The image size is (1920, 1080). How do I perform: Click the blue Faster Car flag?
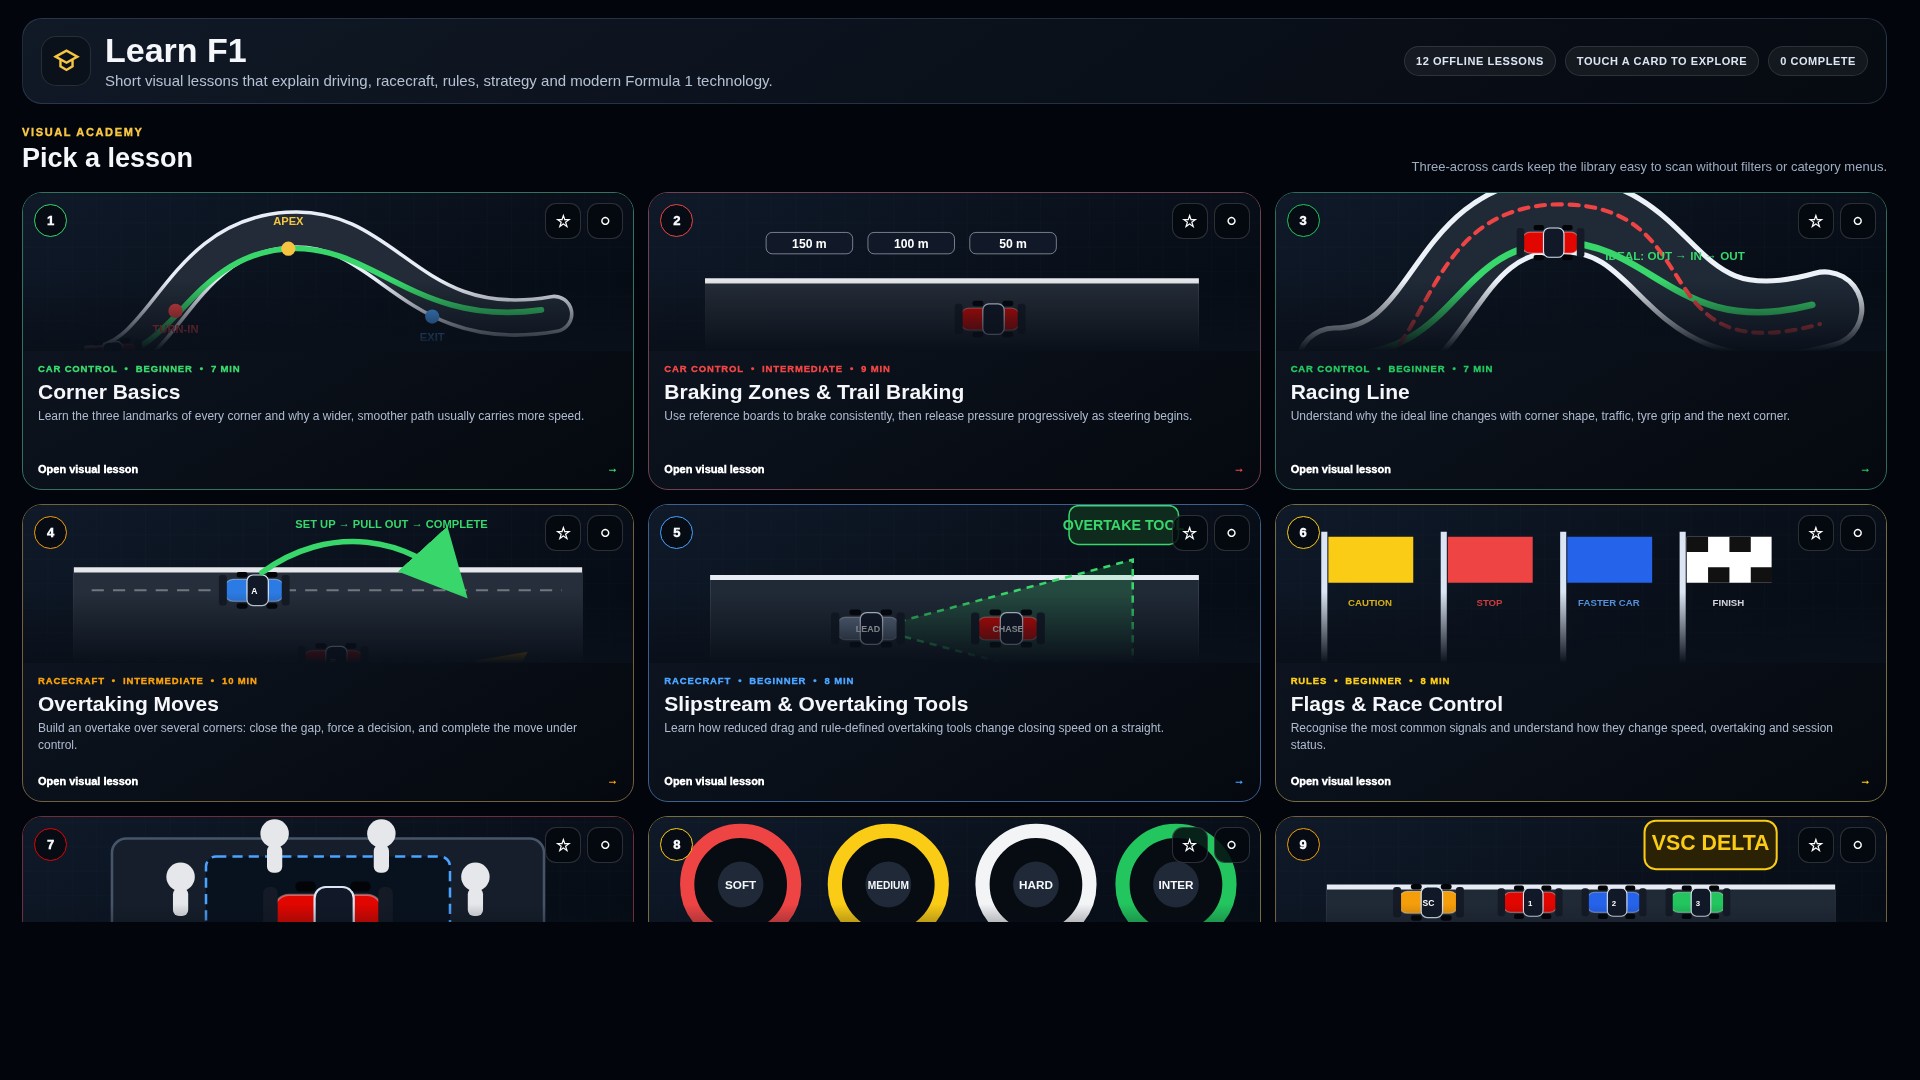1609,560
